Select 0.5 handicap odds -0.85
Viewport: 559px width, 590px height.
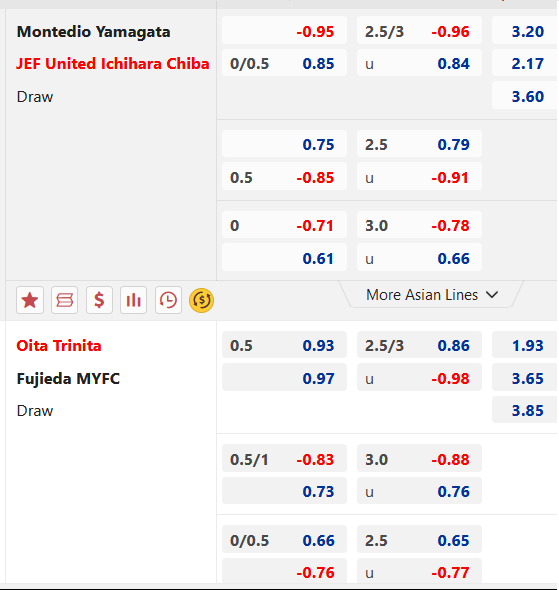point(284,176)
